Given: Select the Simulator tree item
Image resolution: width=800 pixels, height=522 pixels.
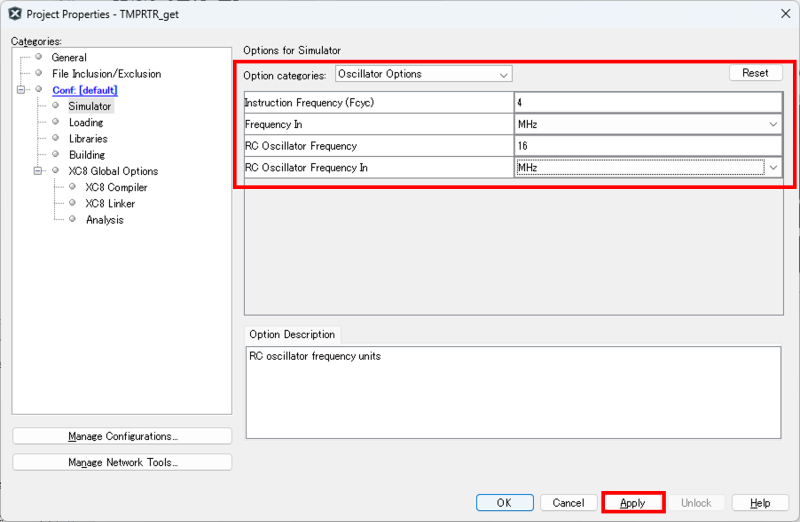Looking at the screenshot, I should coord(89,106).
